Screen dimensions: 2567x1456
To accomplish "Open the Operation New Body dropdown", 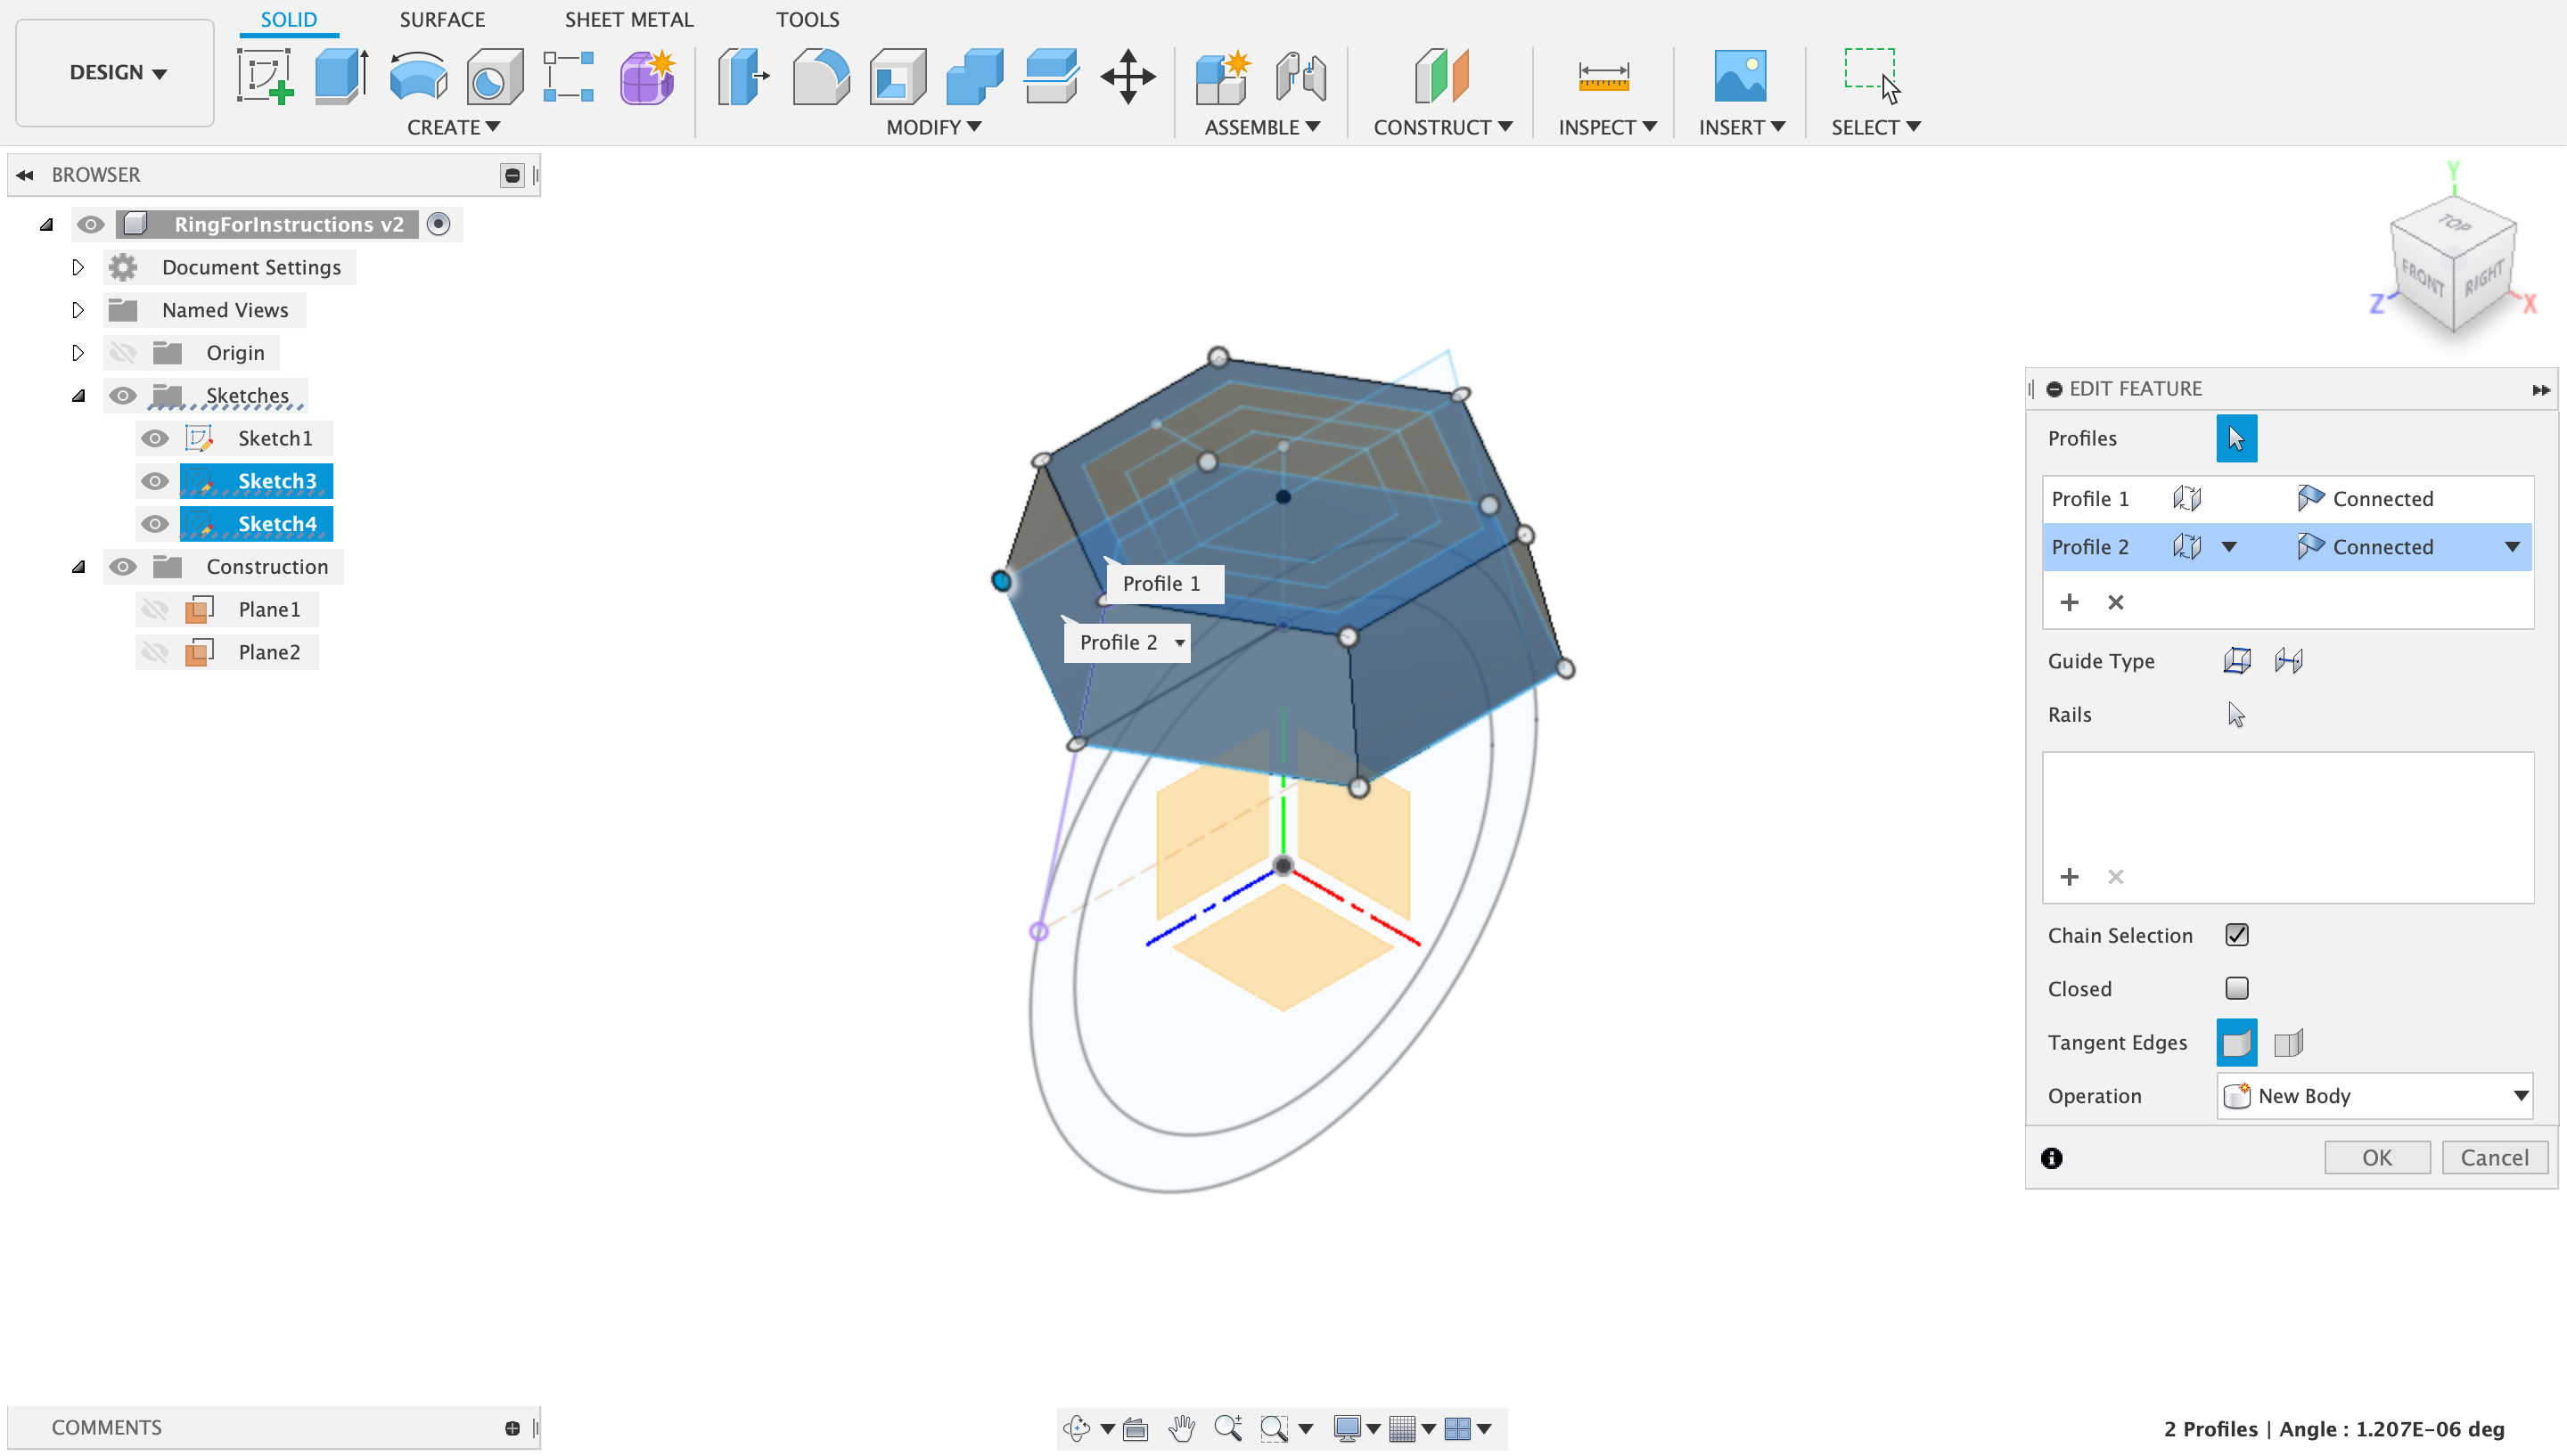I will [x=2374, y=1096].
